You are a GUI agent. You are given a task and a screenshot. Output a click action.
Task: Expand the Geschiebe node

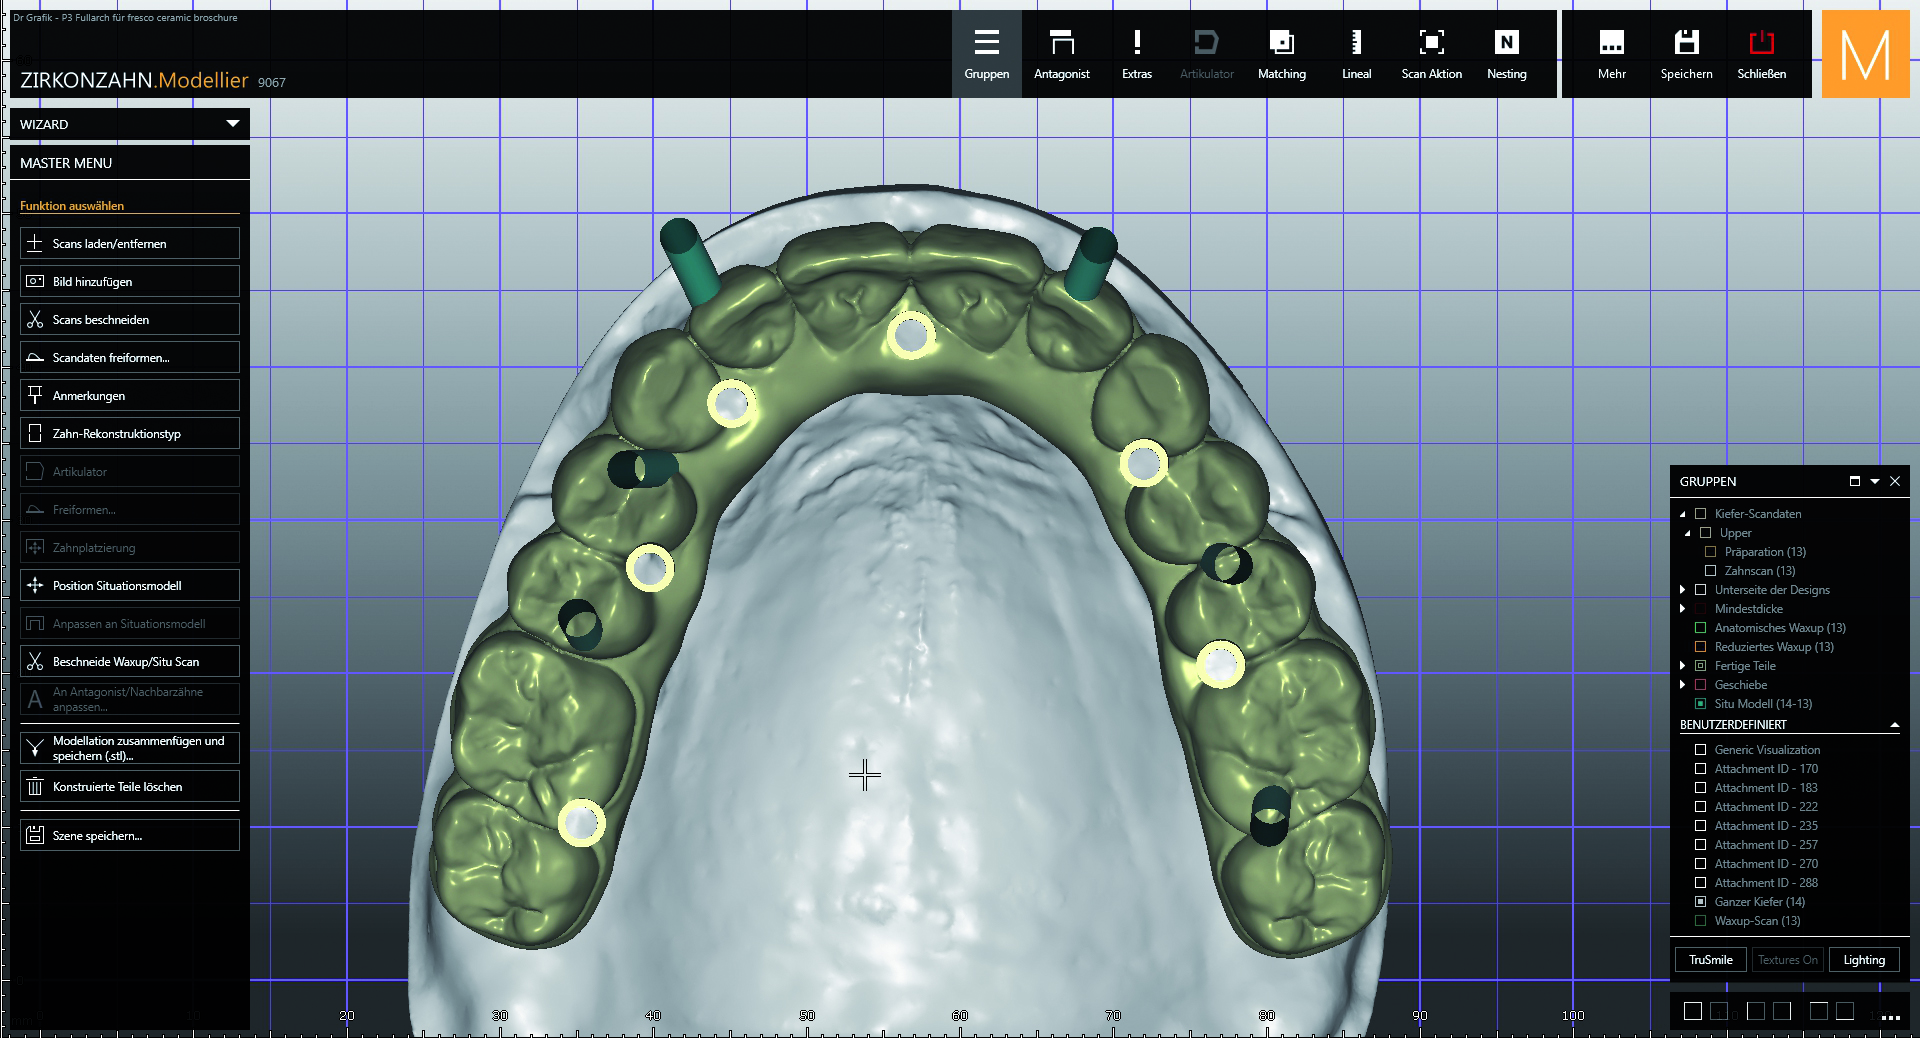[1683, 684]
